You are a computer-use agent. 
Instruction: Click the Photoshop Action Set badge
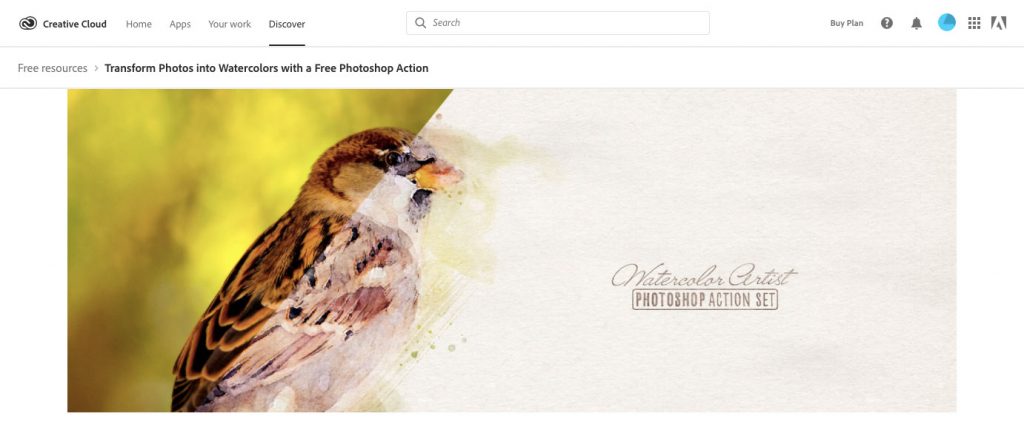(x=705, y=300)
